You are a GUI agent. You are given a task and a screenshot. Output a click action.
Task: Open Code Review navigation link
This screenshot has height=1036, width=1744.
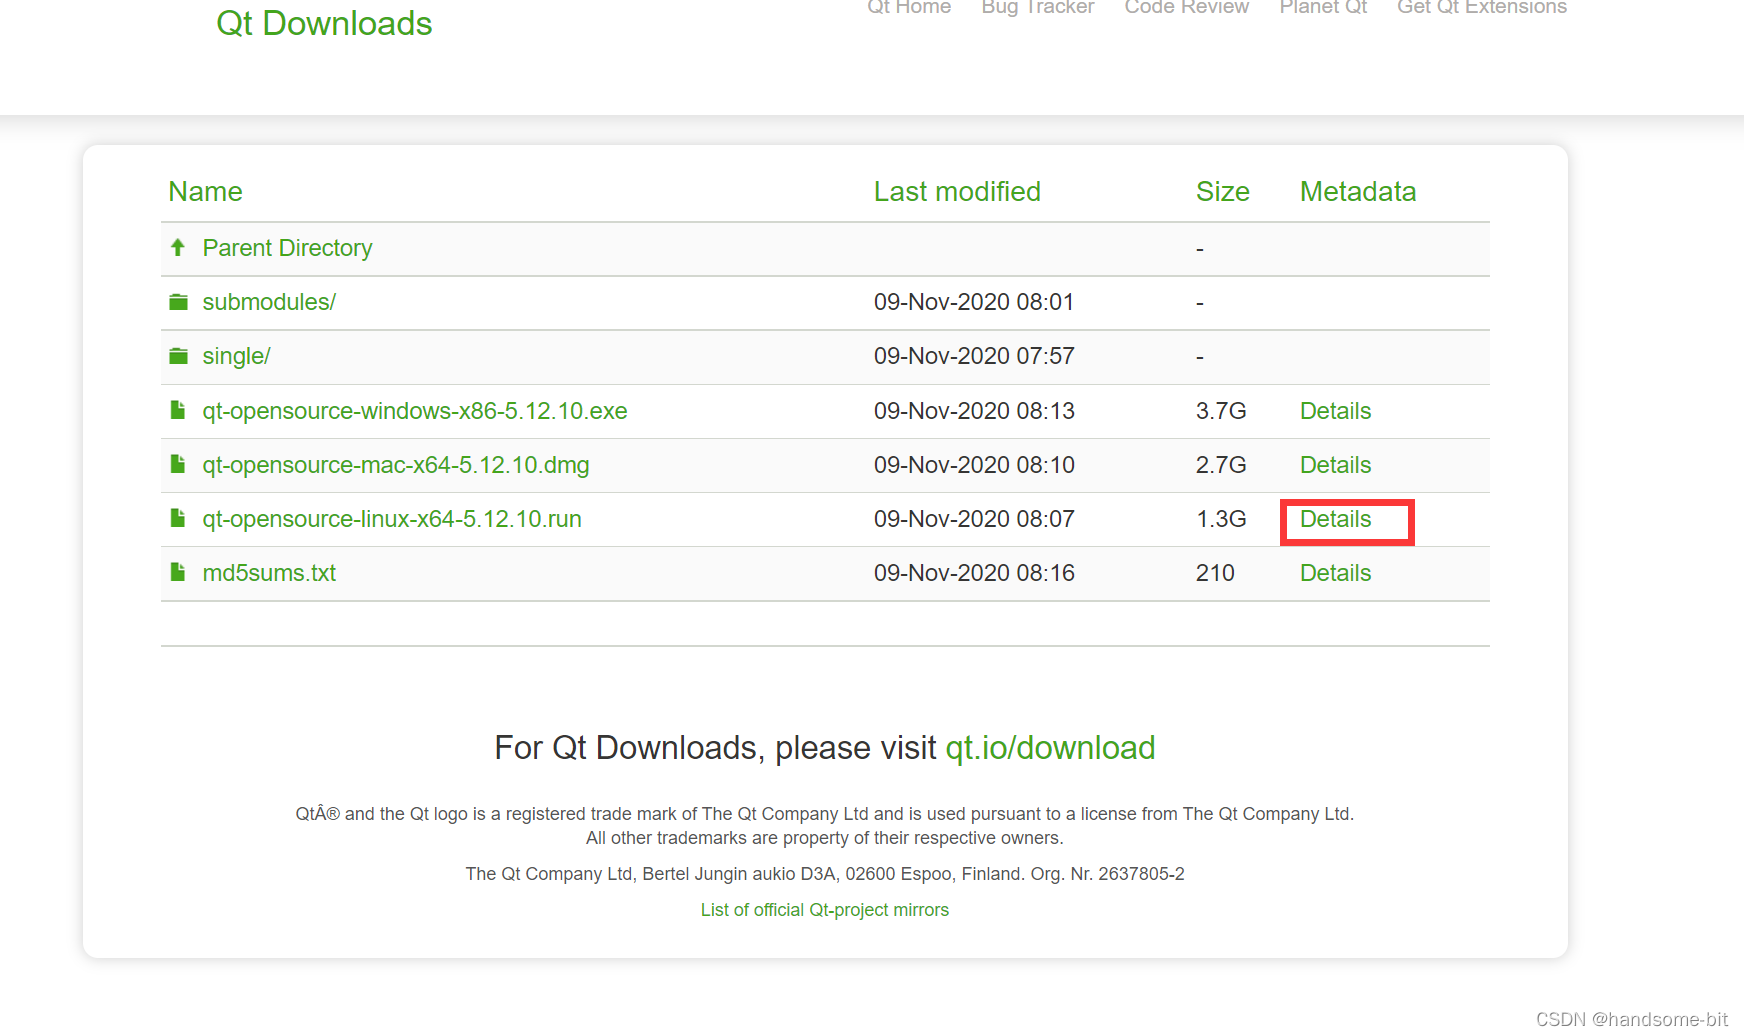1187,7
